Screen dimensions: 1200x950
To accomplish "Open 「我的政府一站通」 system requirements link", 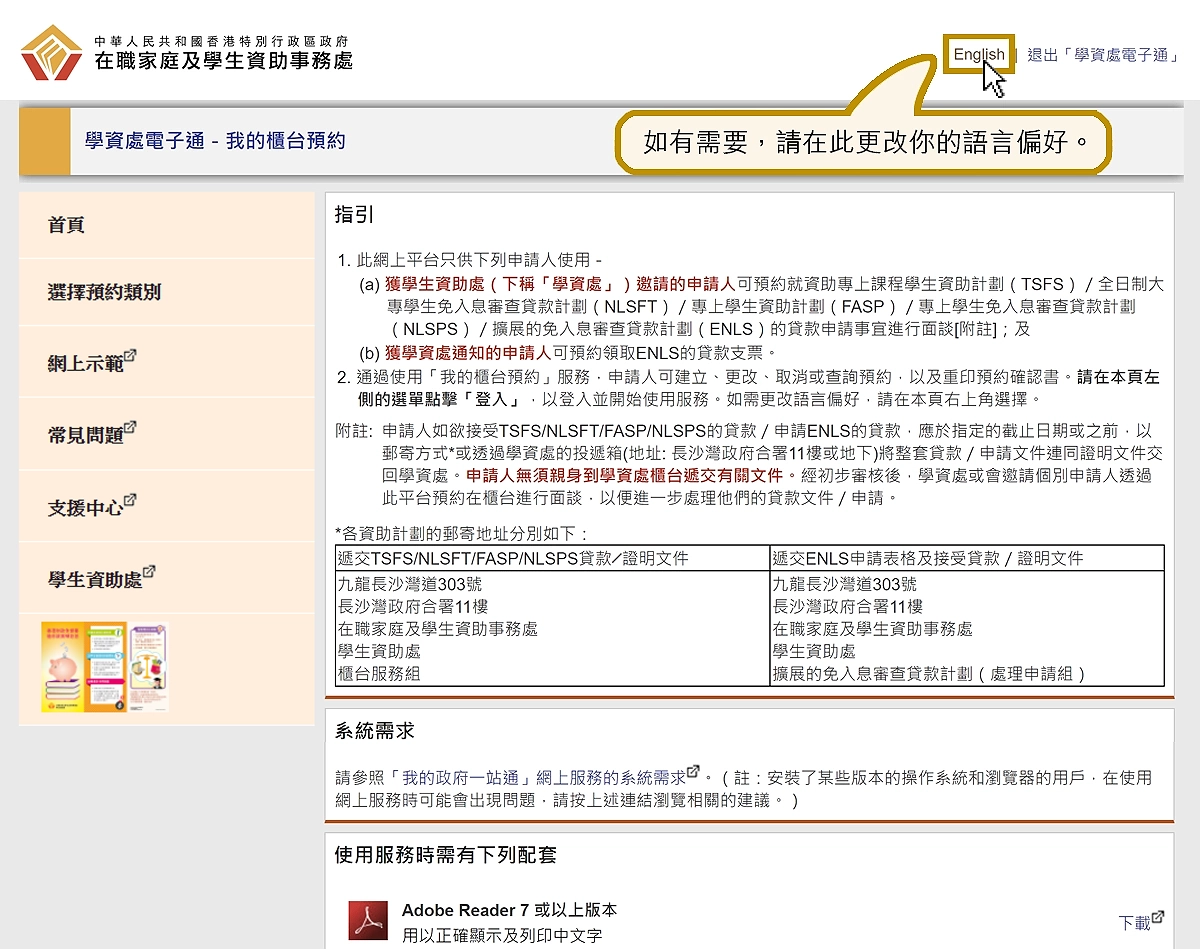I will (545, 777).
